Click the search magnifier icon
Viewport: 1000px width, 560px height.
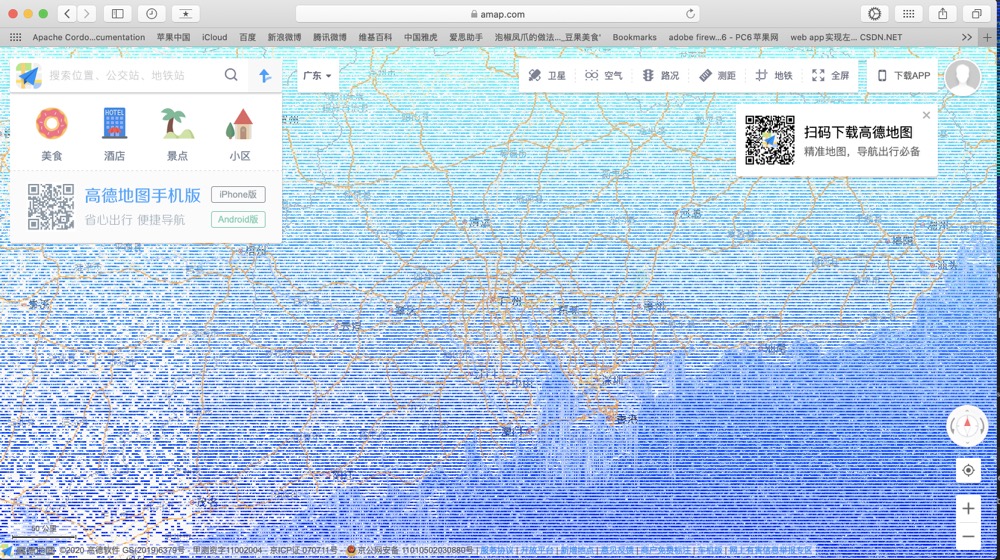[231, 75]
